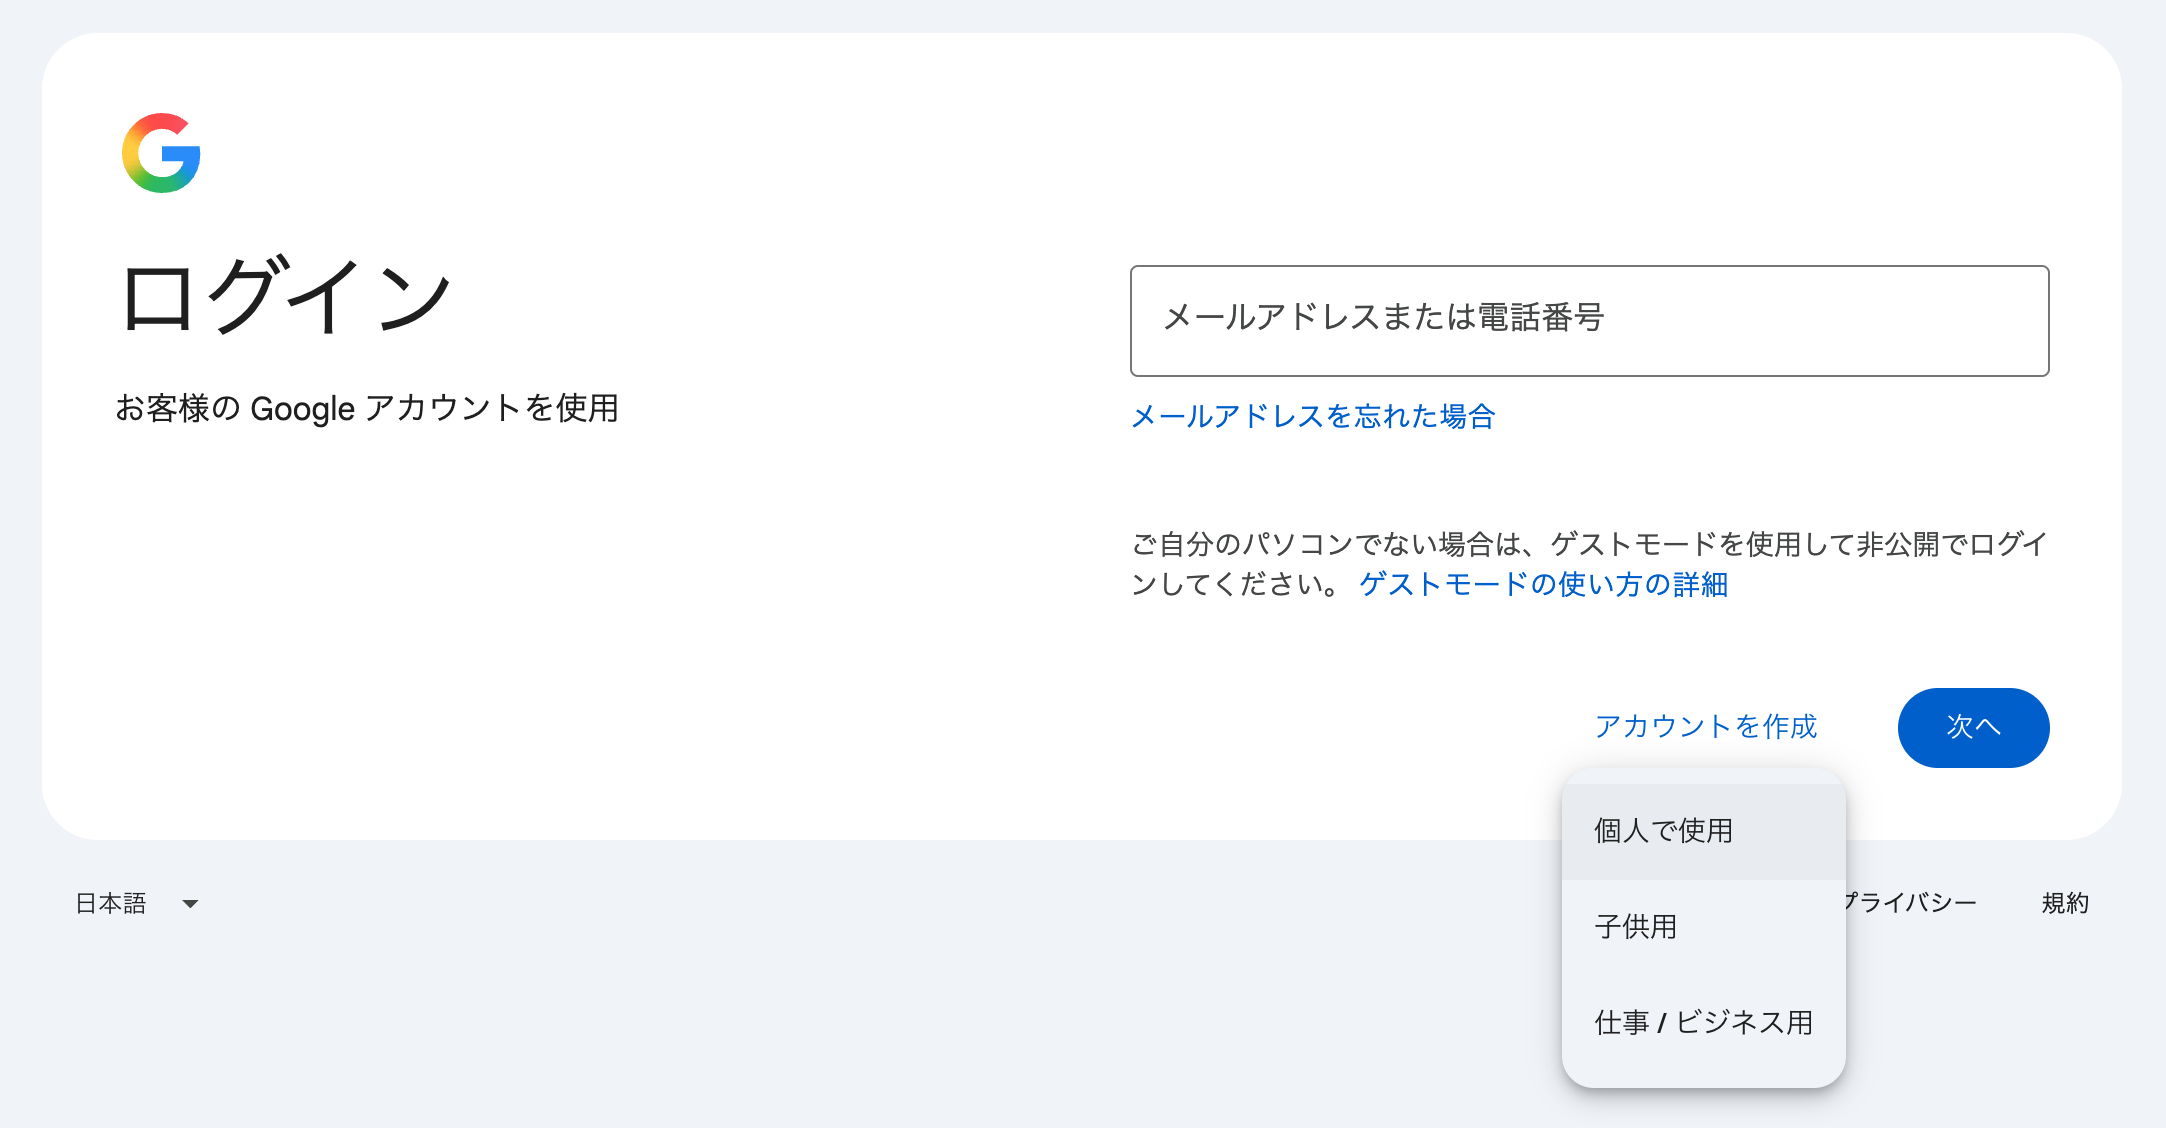Screen dimensions: 2166x1128
Task: Click the word Google in the subtitle
Action: tap(302, 409)
